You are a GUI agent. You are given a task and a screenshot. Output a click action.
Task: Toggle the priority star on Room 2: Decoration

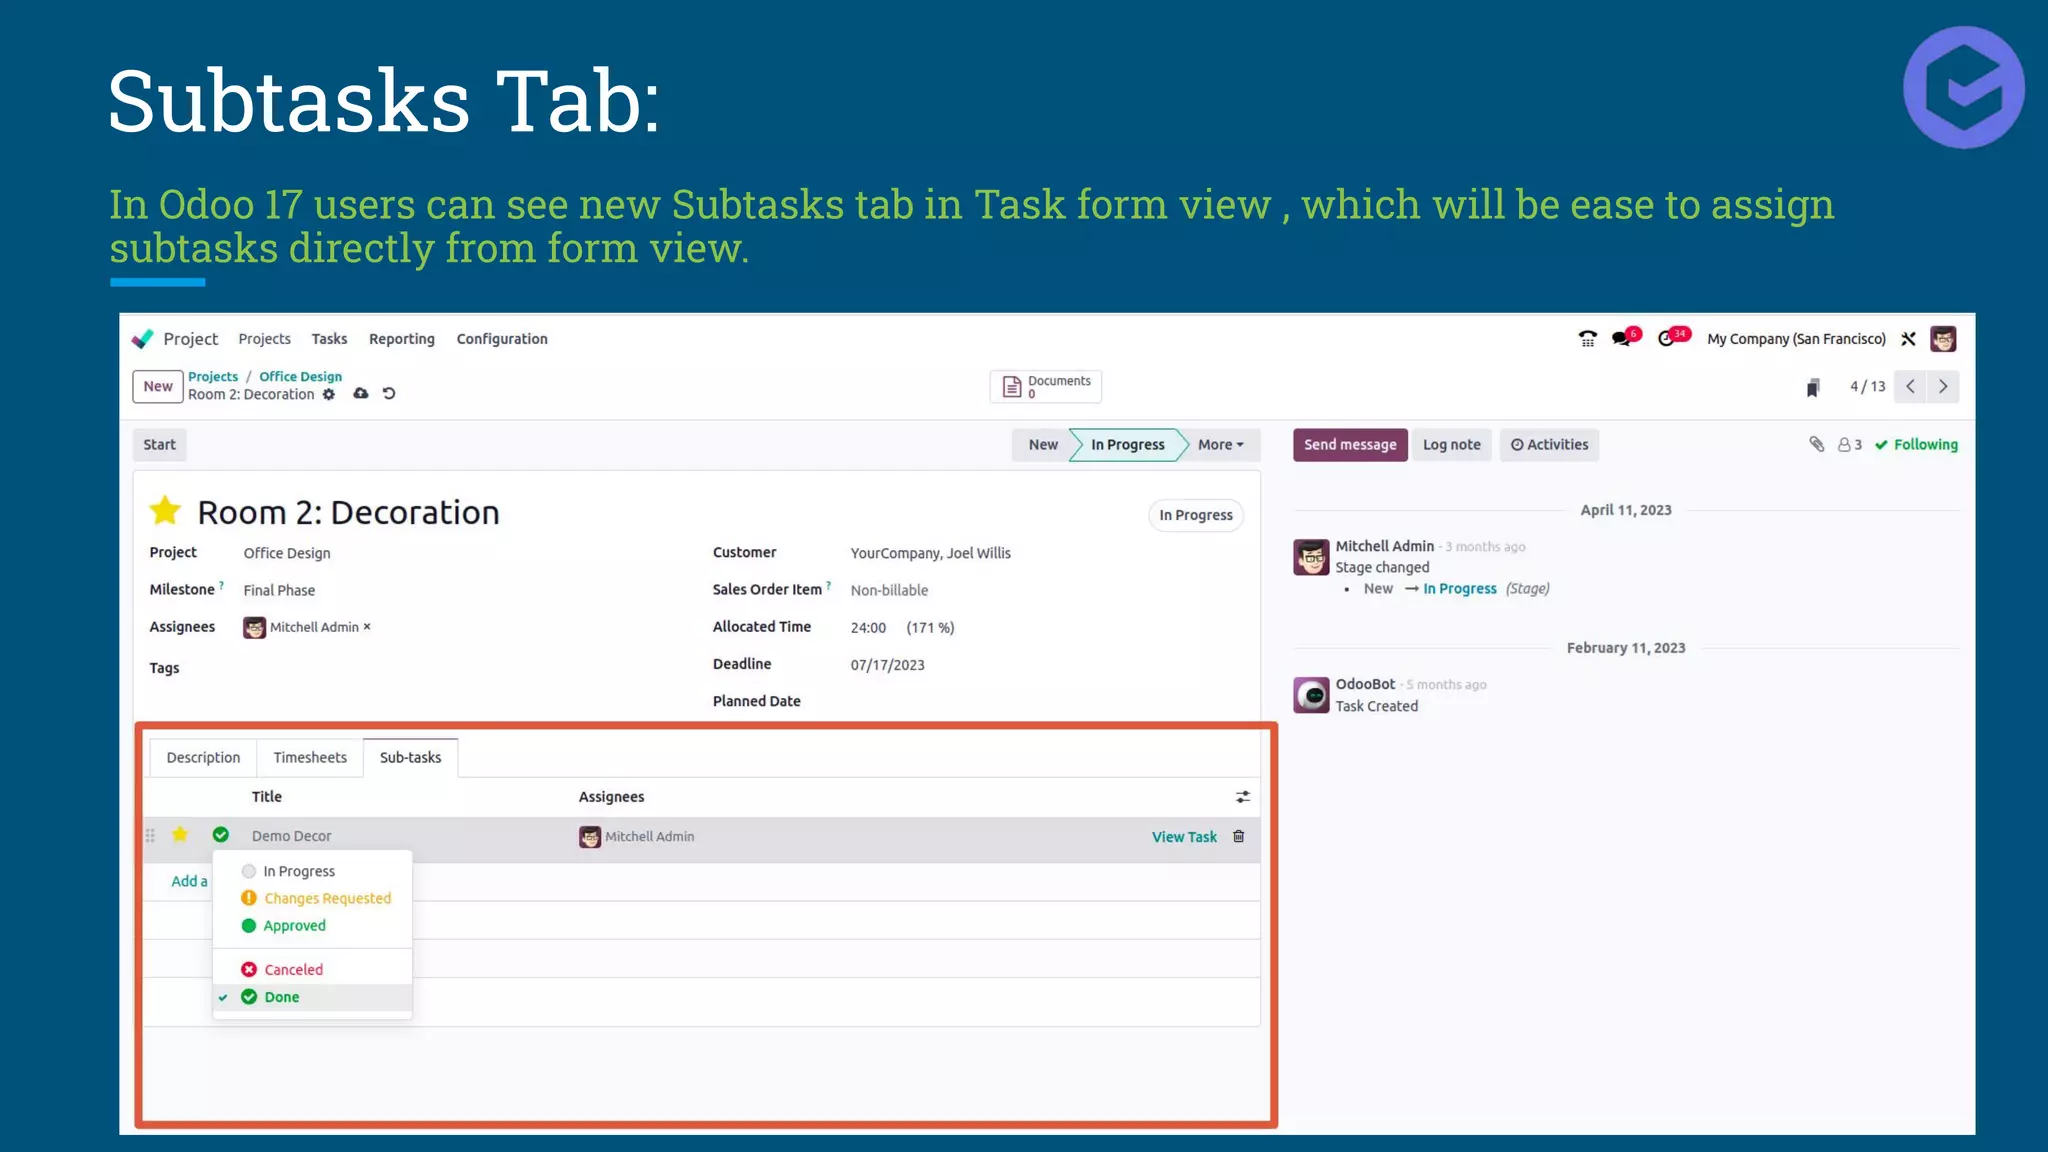[x=165, y=511]
